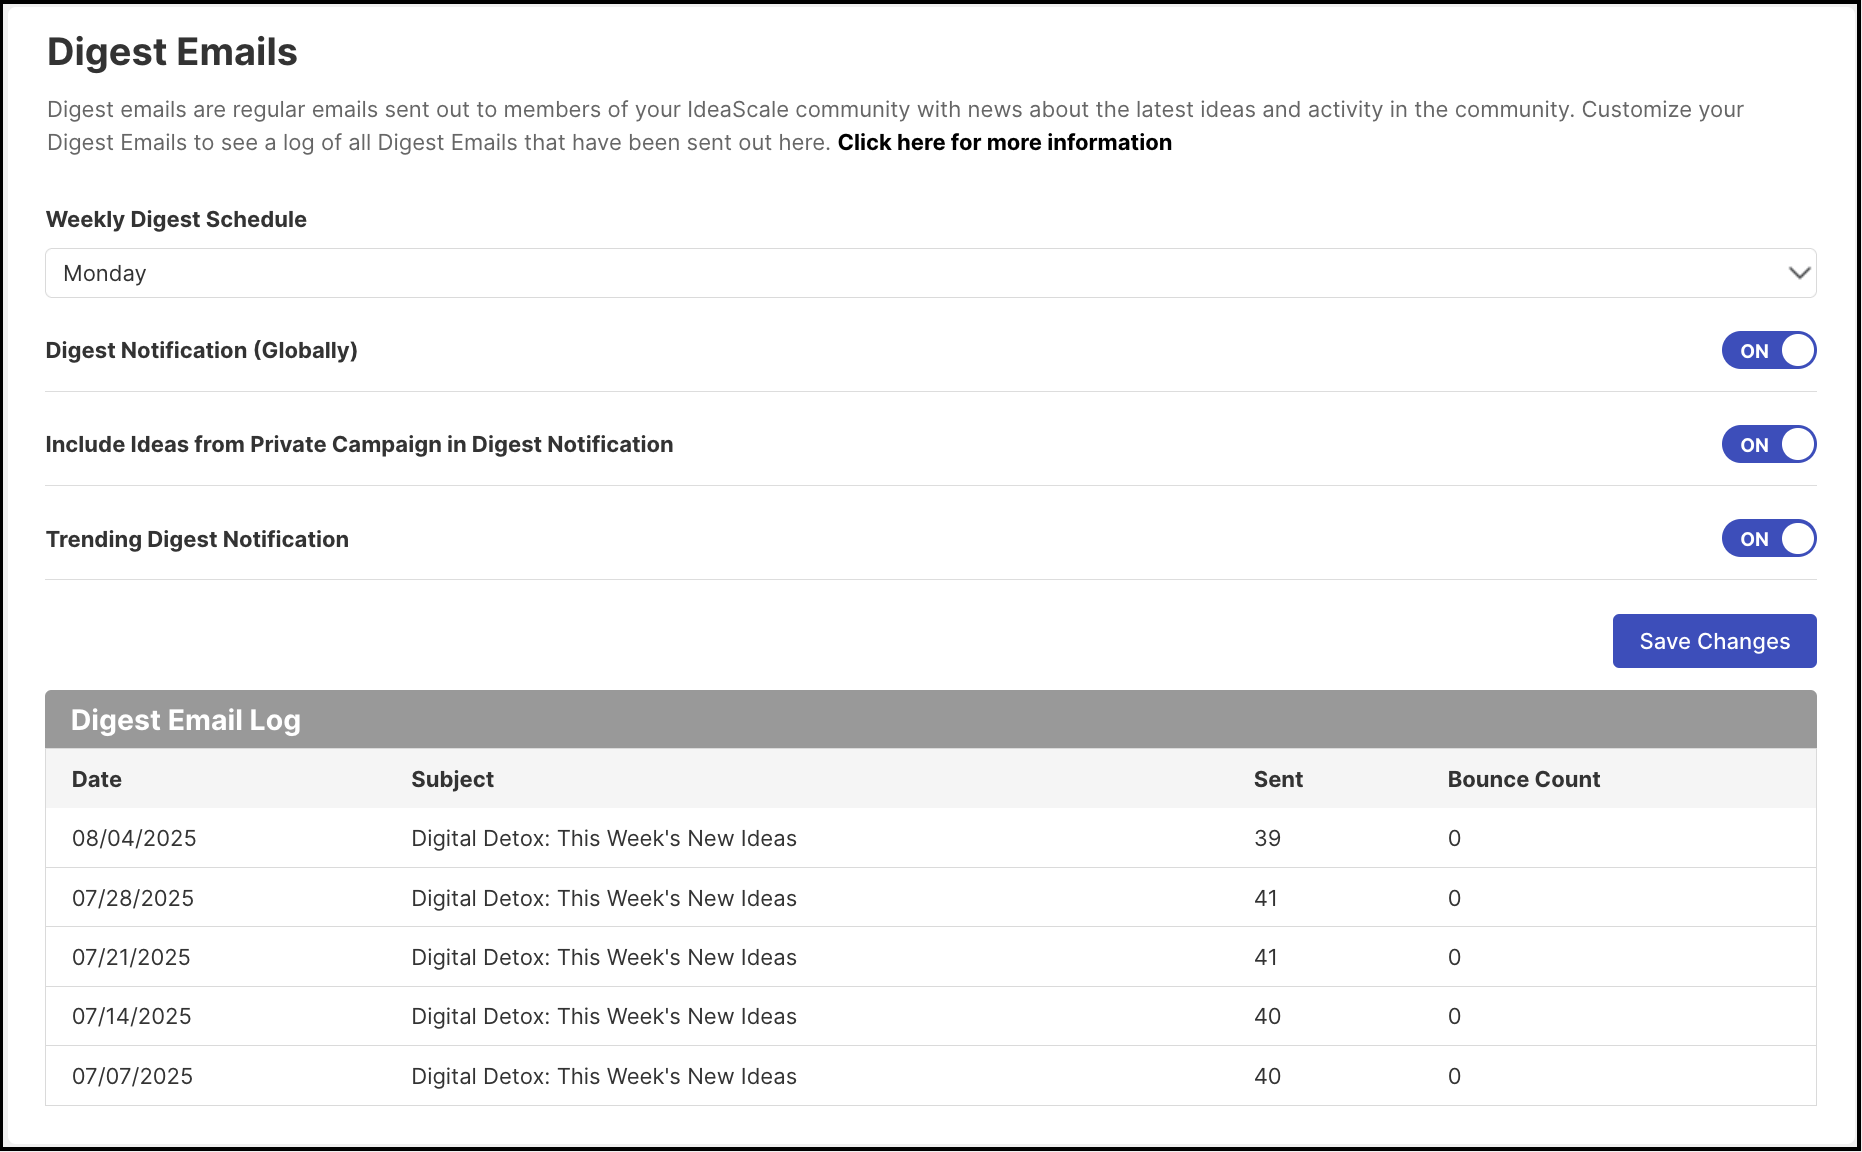Click the Digest Emails page heading
This screenshot has height=1152, width=1862.
tap(172, 52)
